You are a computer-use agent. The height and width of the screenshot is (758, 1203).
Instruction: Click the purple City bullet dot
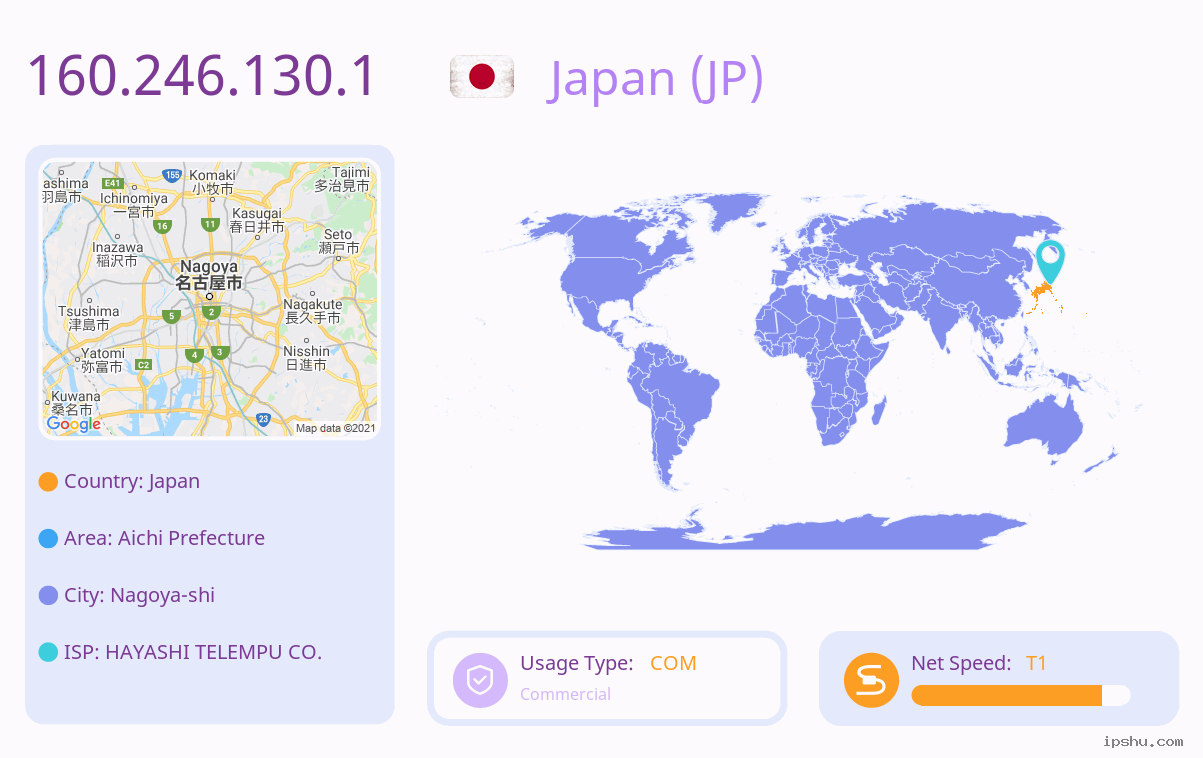[48, 595]
